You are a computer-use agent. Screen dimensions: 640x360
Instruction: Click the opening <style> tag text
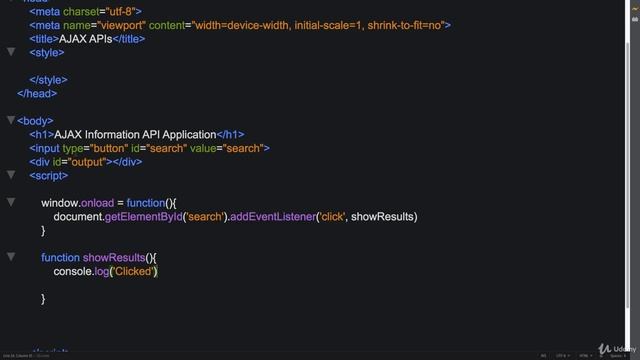tap(47, 53)
